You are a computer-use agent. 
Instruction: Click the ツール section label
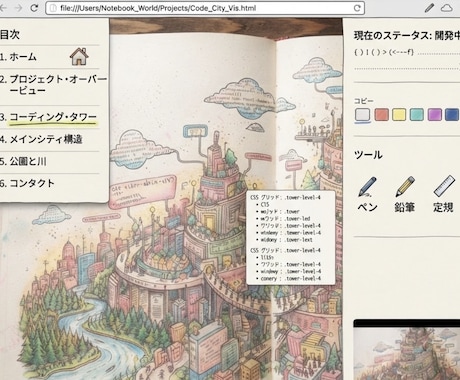click(x=368, y=155)
